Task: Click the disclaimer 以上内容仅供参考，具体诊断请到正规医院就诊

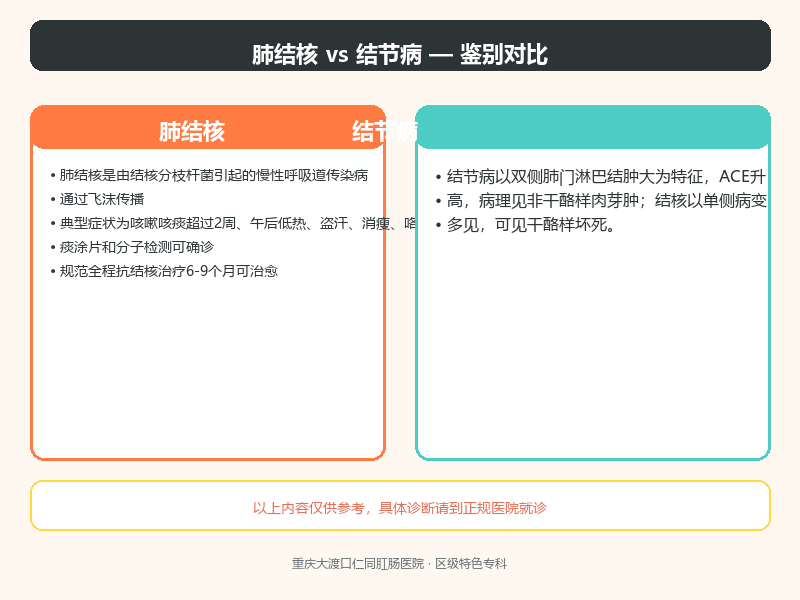Action: [x=400, y=508]
